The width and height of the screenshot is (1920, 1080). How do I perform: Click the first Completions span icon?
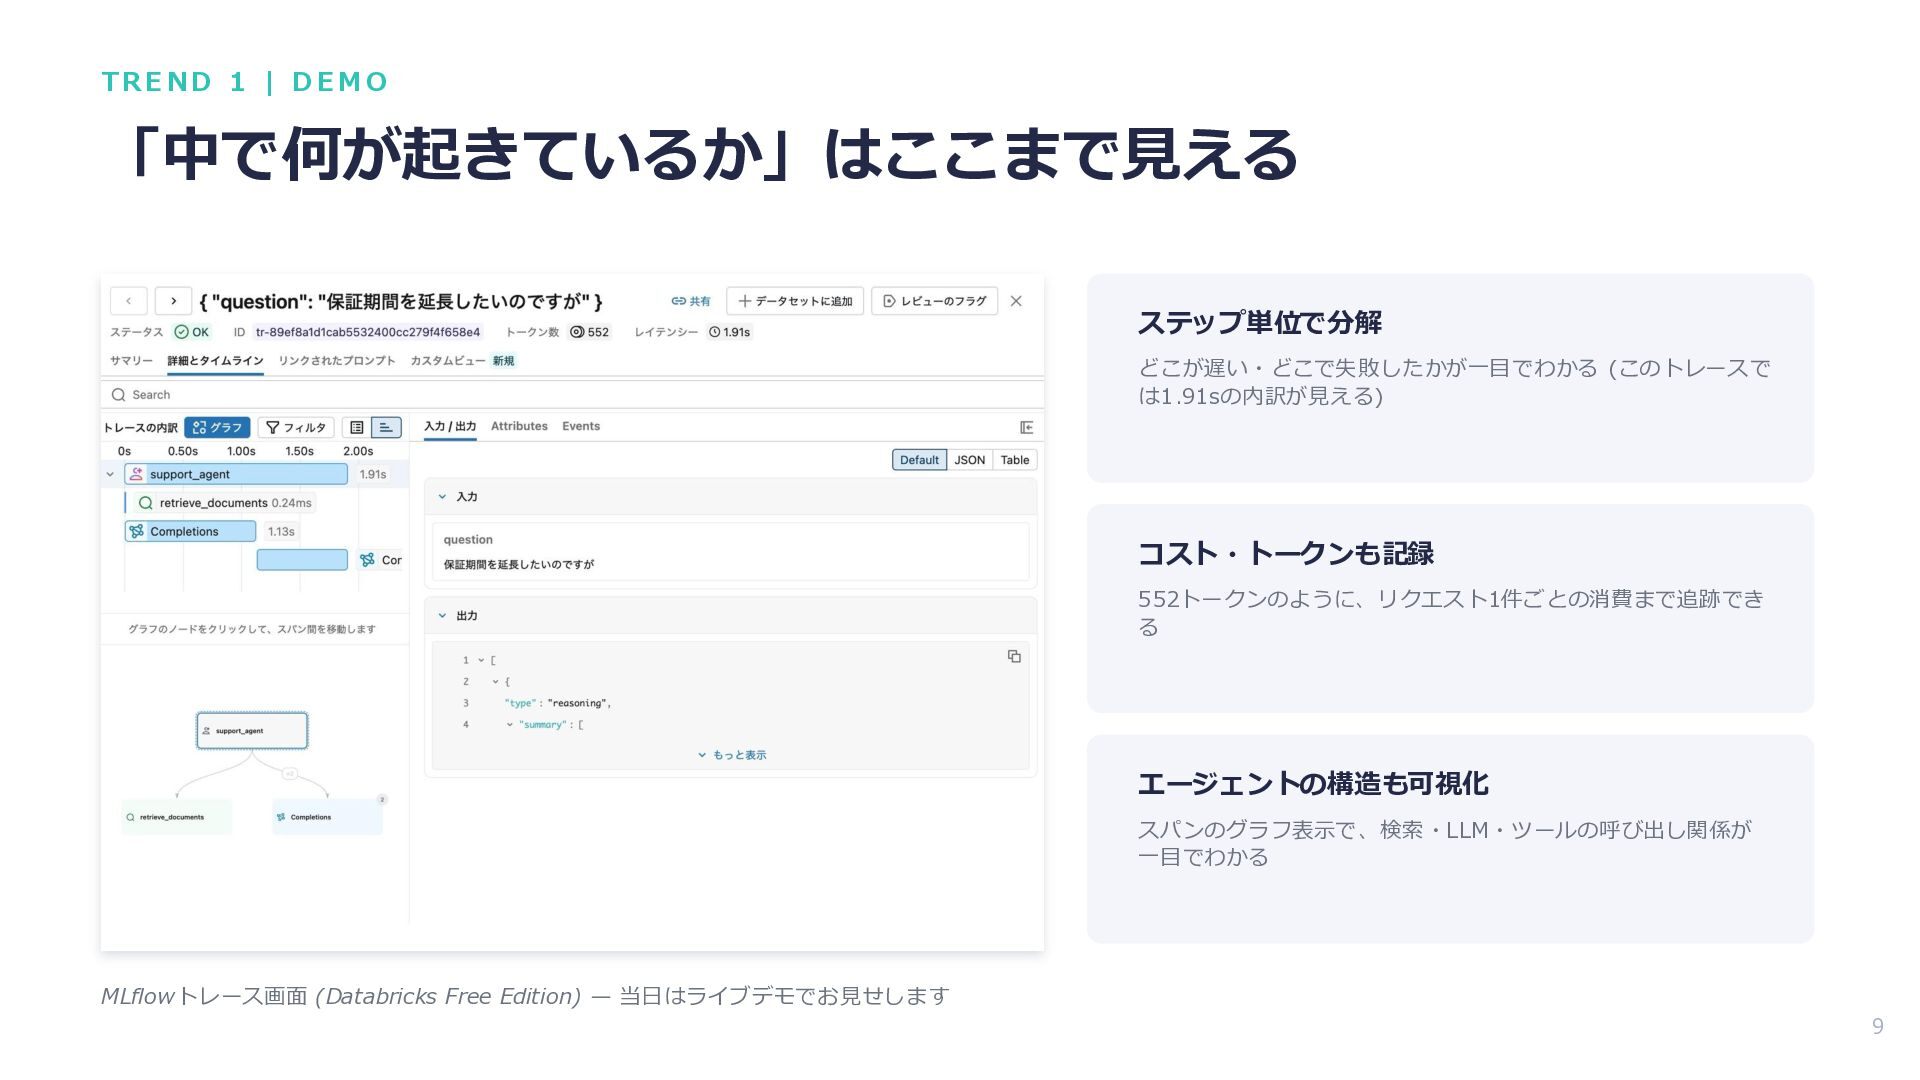pos(136,532)
